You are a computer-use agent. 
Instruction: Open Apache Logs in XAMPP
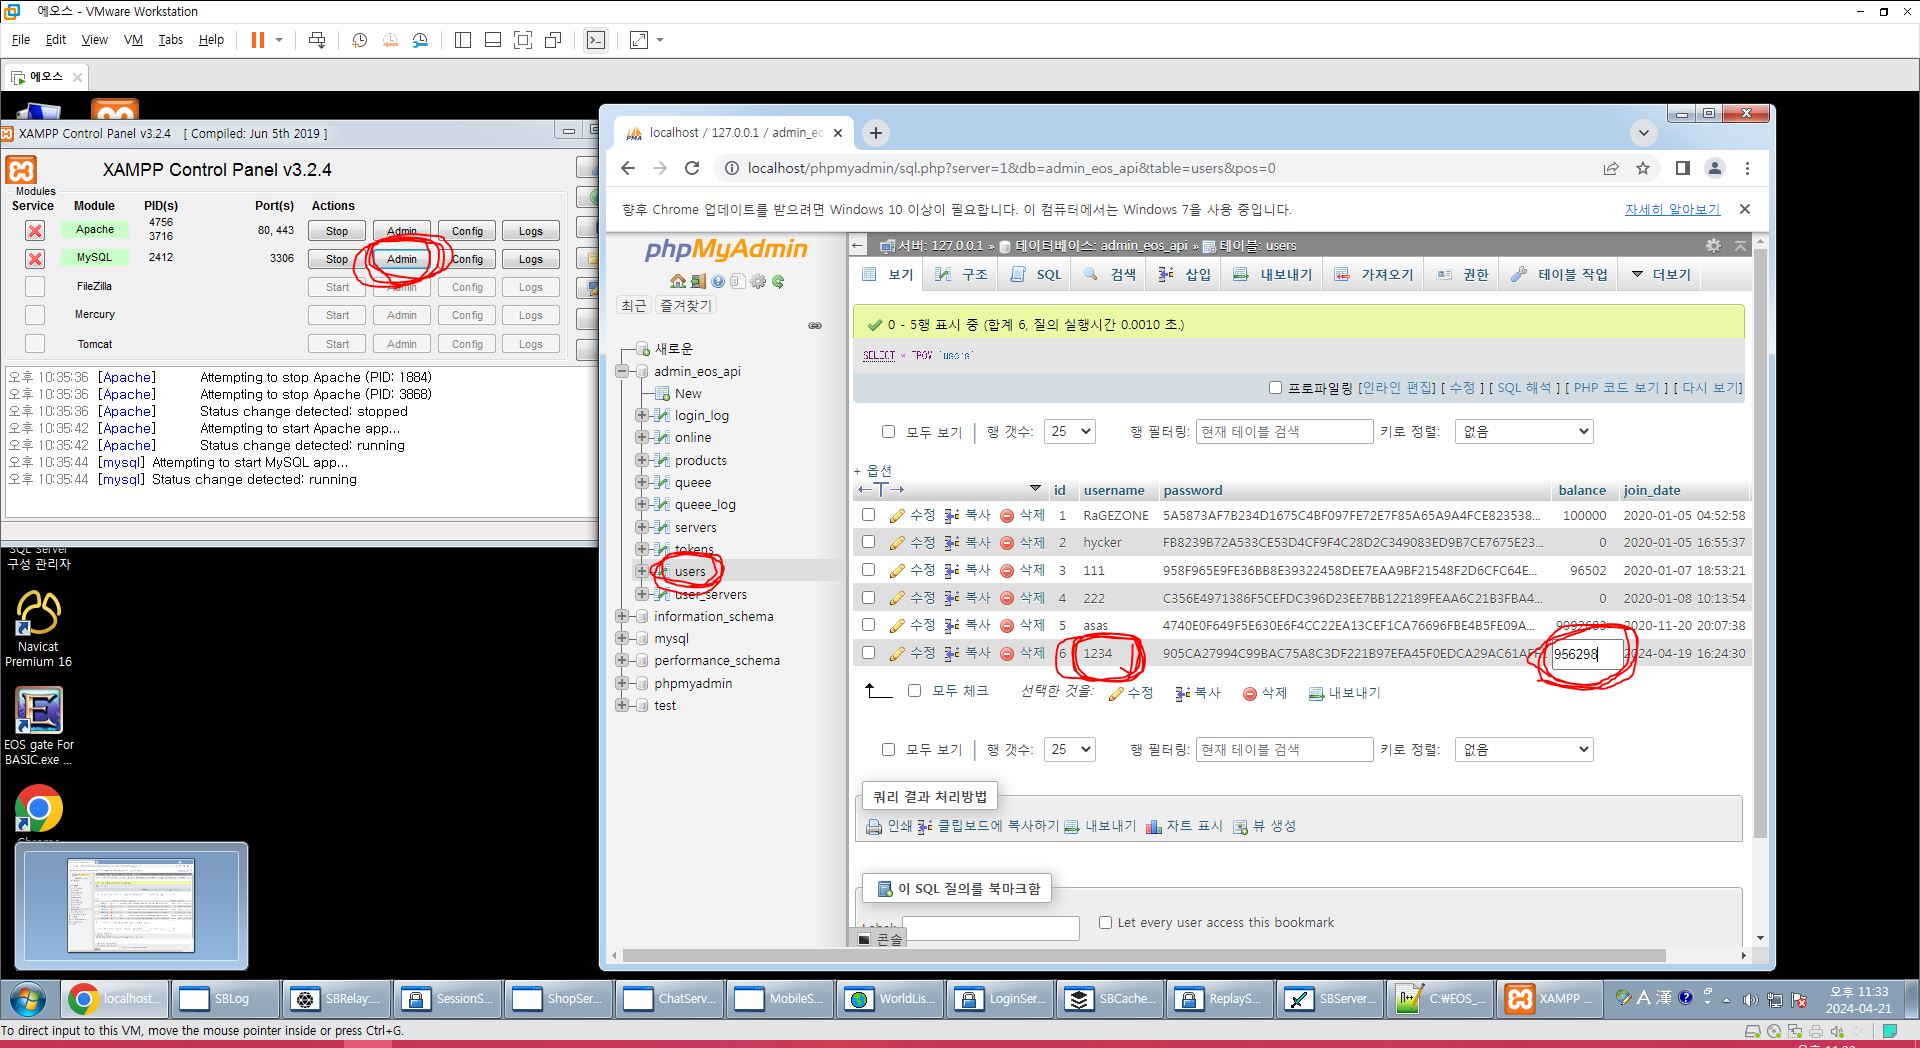[530, 231]
